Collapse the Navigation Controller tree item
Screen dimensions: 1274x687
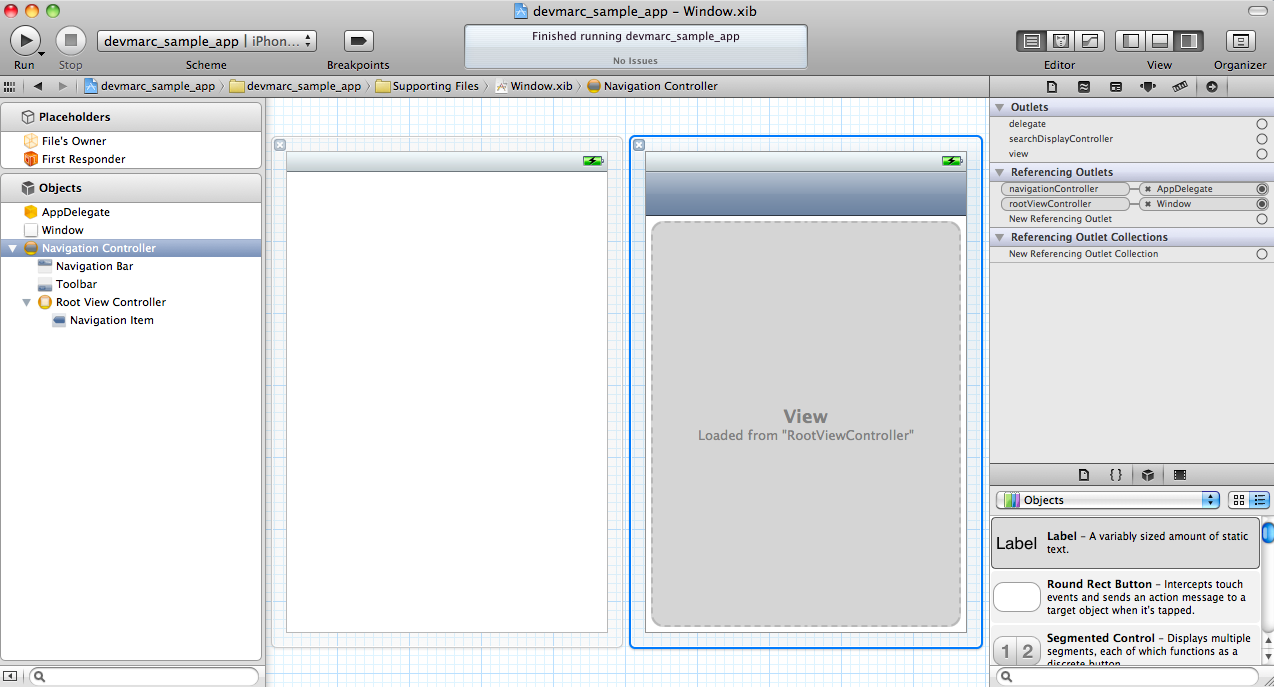(x=12, y=247)
